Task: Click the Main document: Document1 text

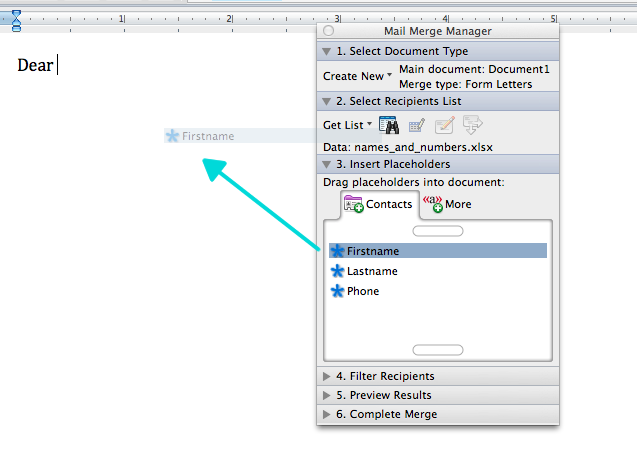Action: tap(474, 69)
